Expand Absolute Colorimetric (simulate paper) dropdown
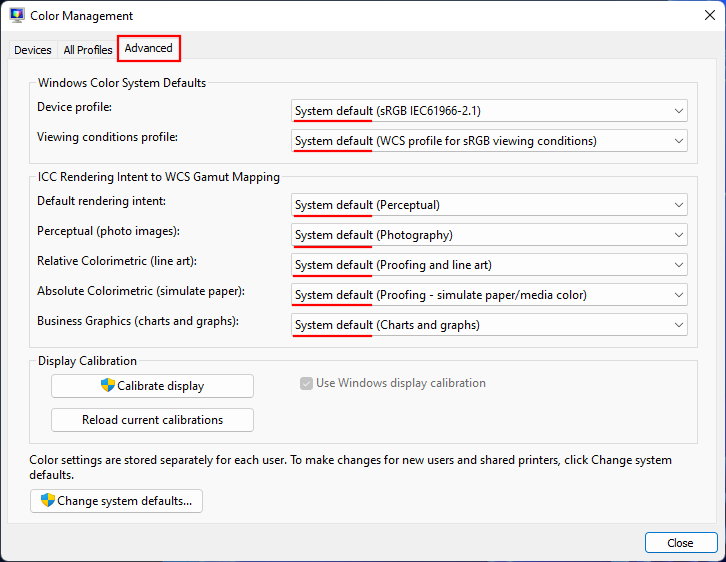This screenshot has width=726, height=562. tap(489, 295)
